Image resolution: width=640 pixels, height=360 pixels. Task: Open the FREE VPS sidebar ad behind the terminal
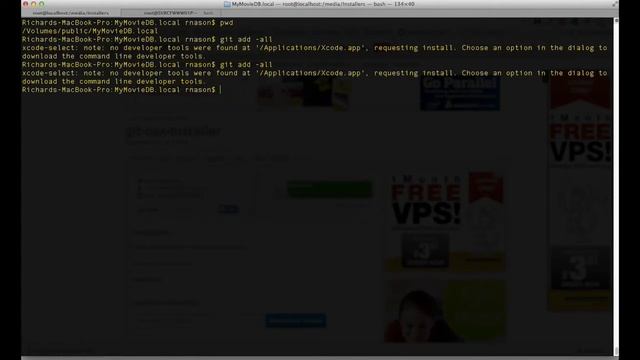tap(580, 194)
